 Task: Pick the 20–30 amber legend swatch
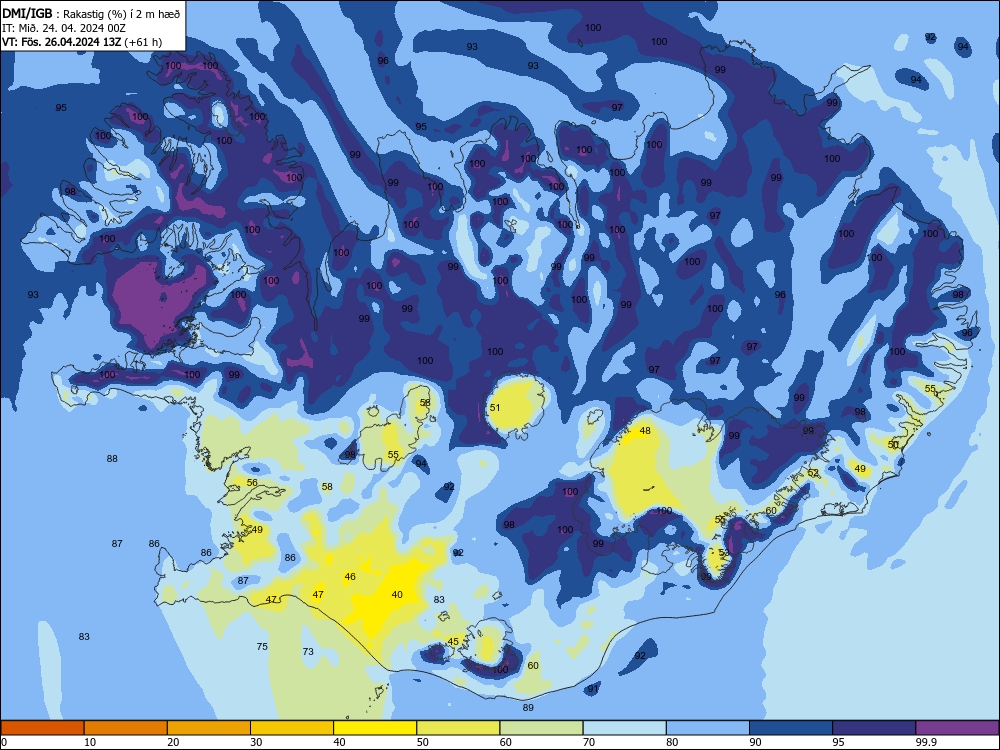pyautogui.click(x=209, y=728)
